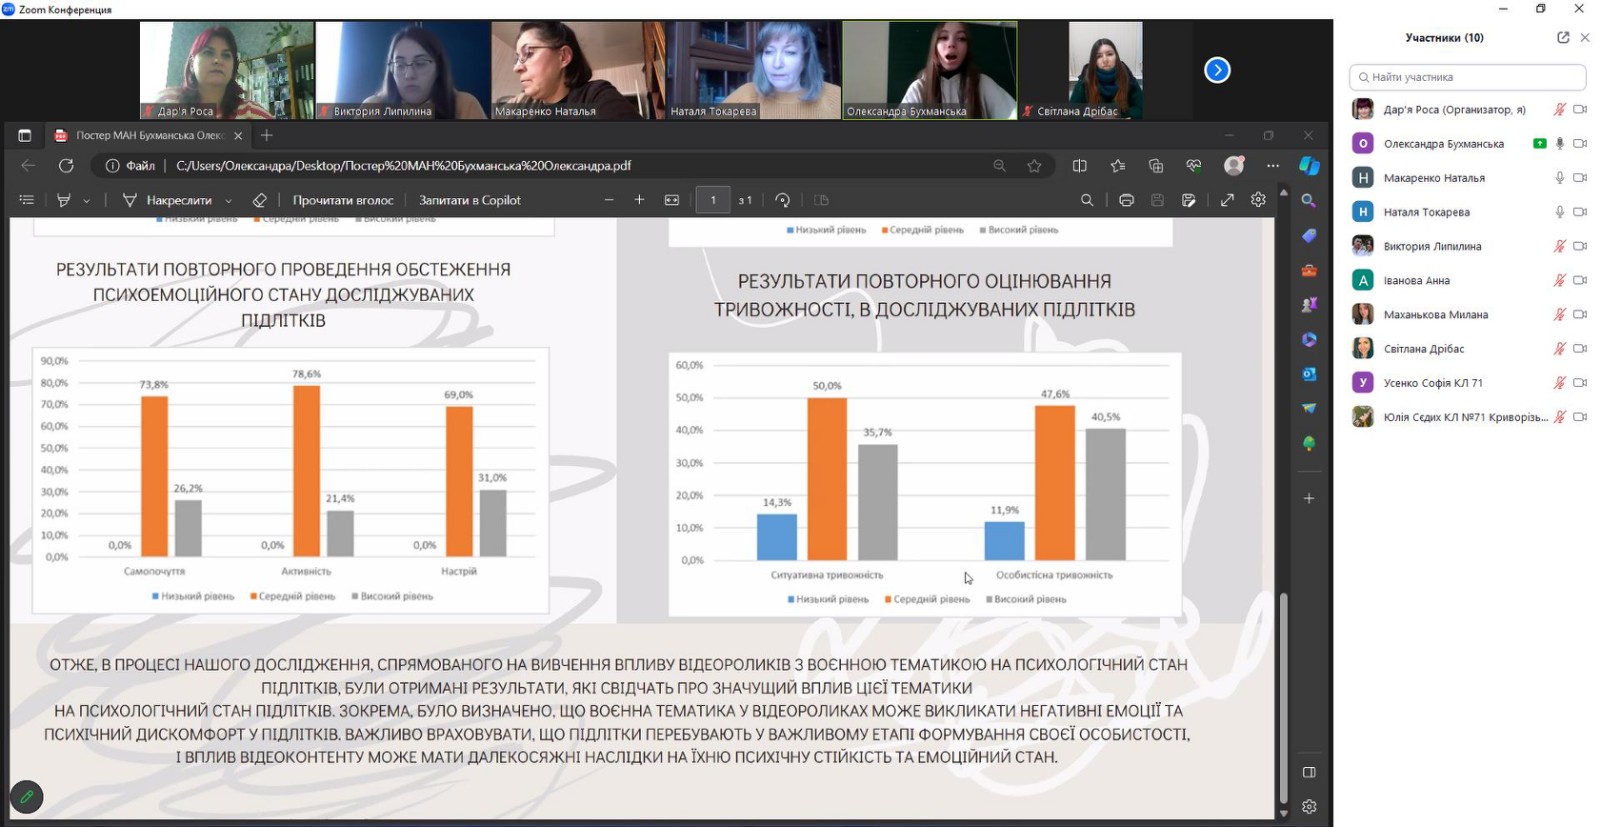This screenshot has width=1600, height=827.
Task: Reload the PDF page
Action: [66, 166]
